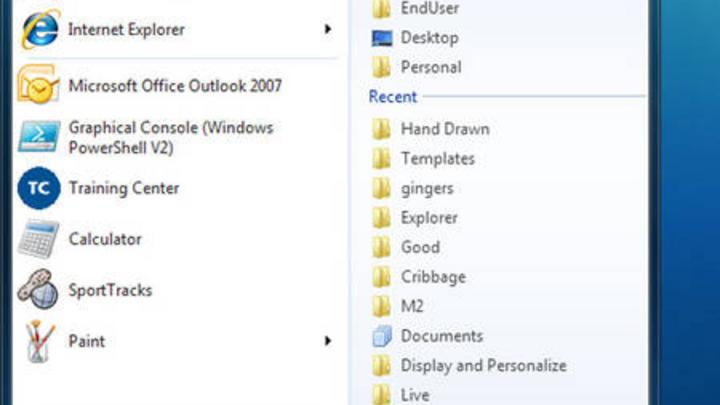The image size is (720, 405).
Task: Click the Recent section header
Action: (393, 97)
